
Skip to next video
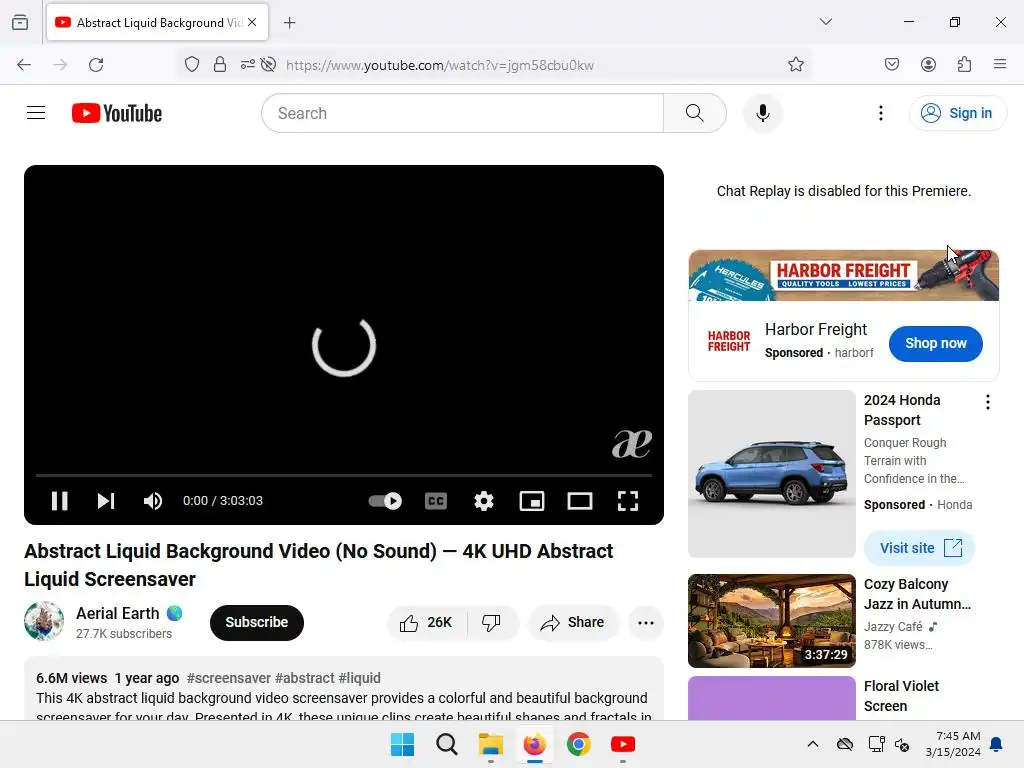point(106,501)
